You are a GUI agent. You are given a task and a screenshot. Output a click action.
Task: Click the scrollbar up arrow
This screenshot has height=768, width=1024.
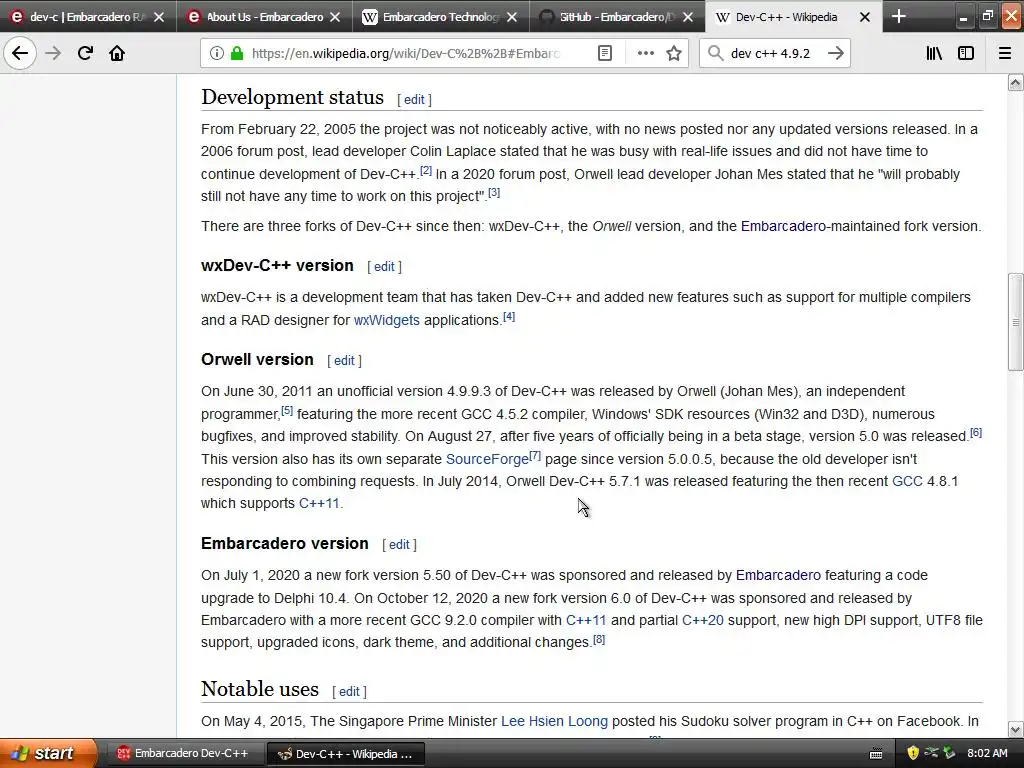coord(1016,82)
